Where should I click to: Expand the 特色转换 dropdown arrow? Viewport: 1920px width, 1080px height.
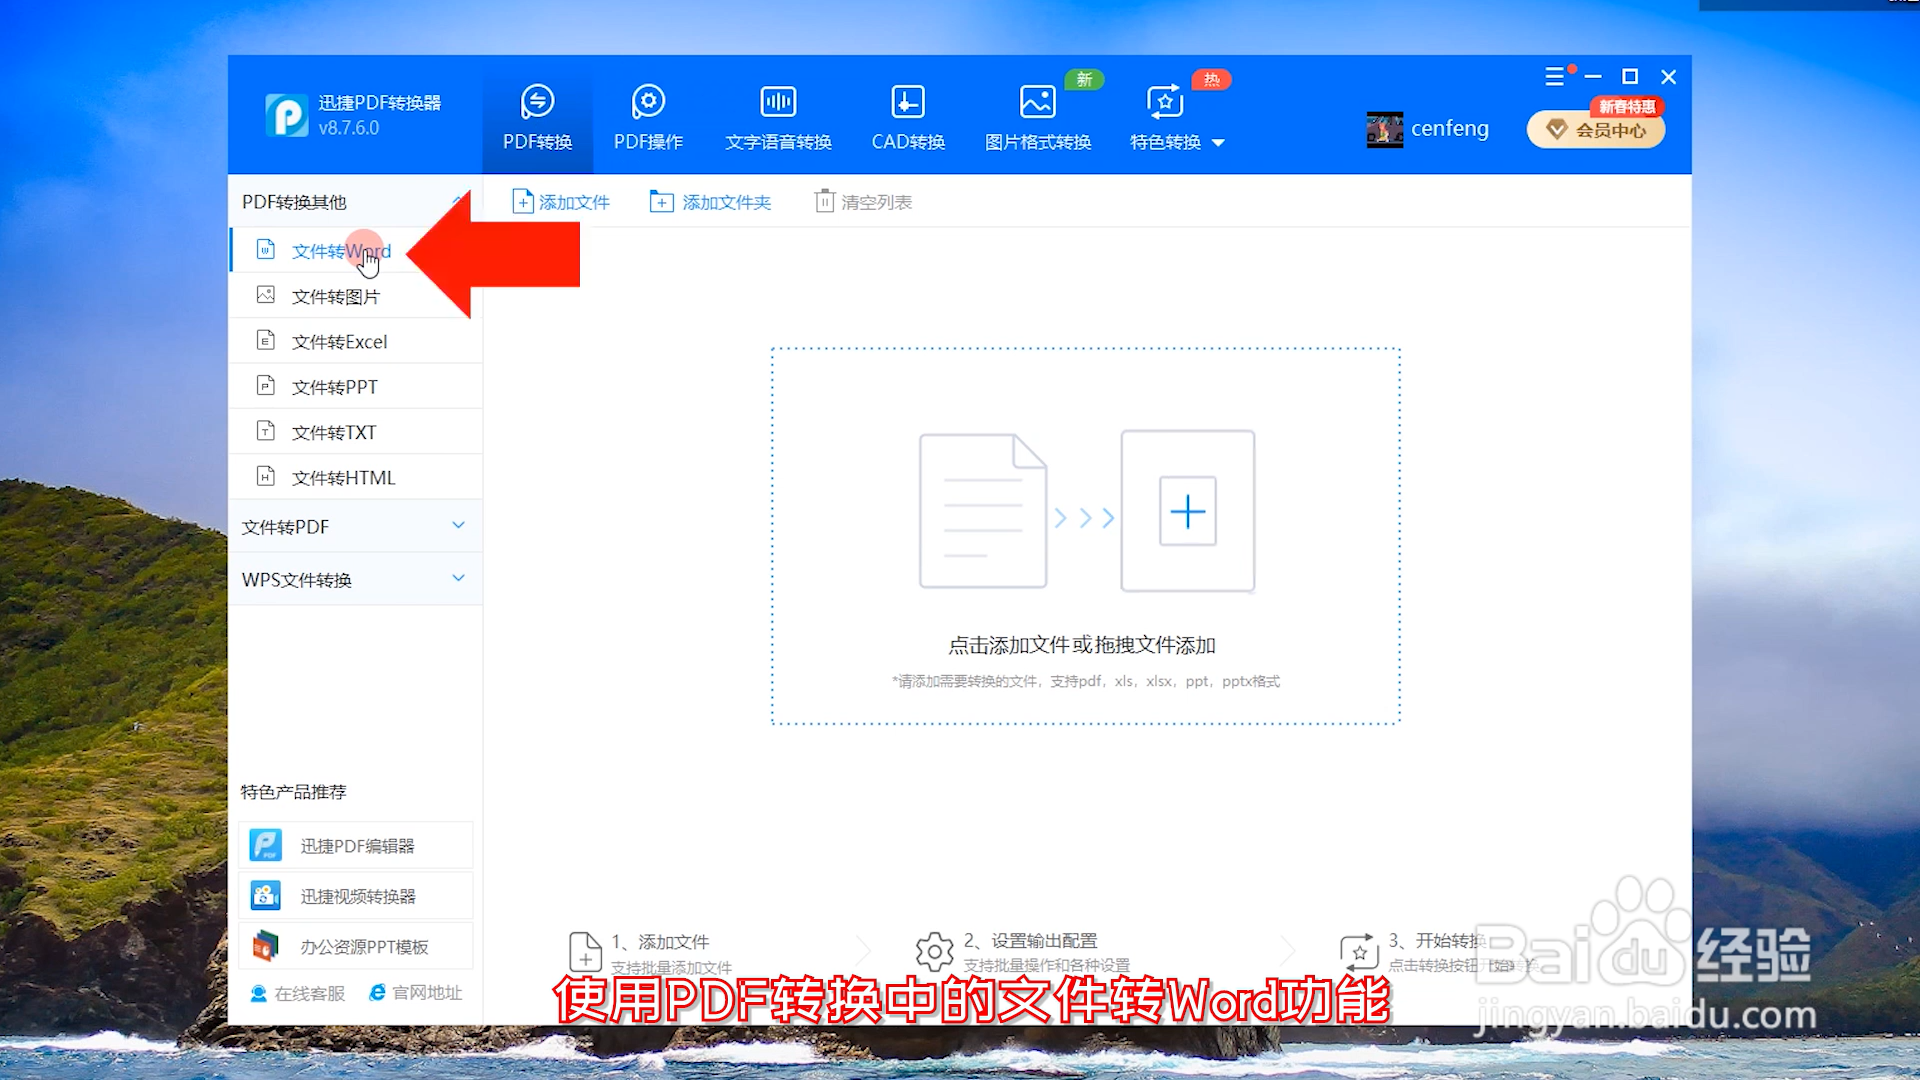click(x=1218, y=143)
